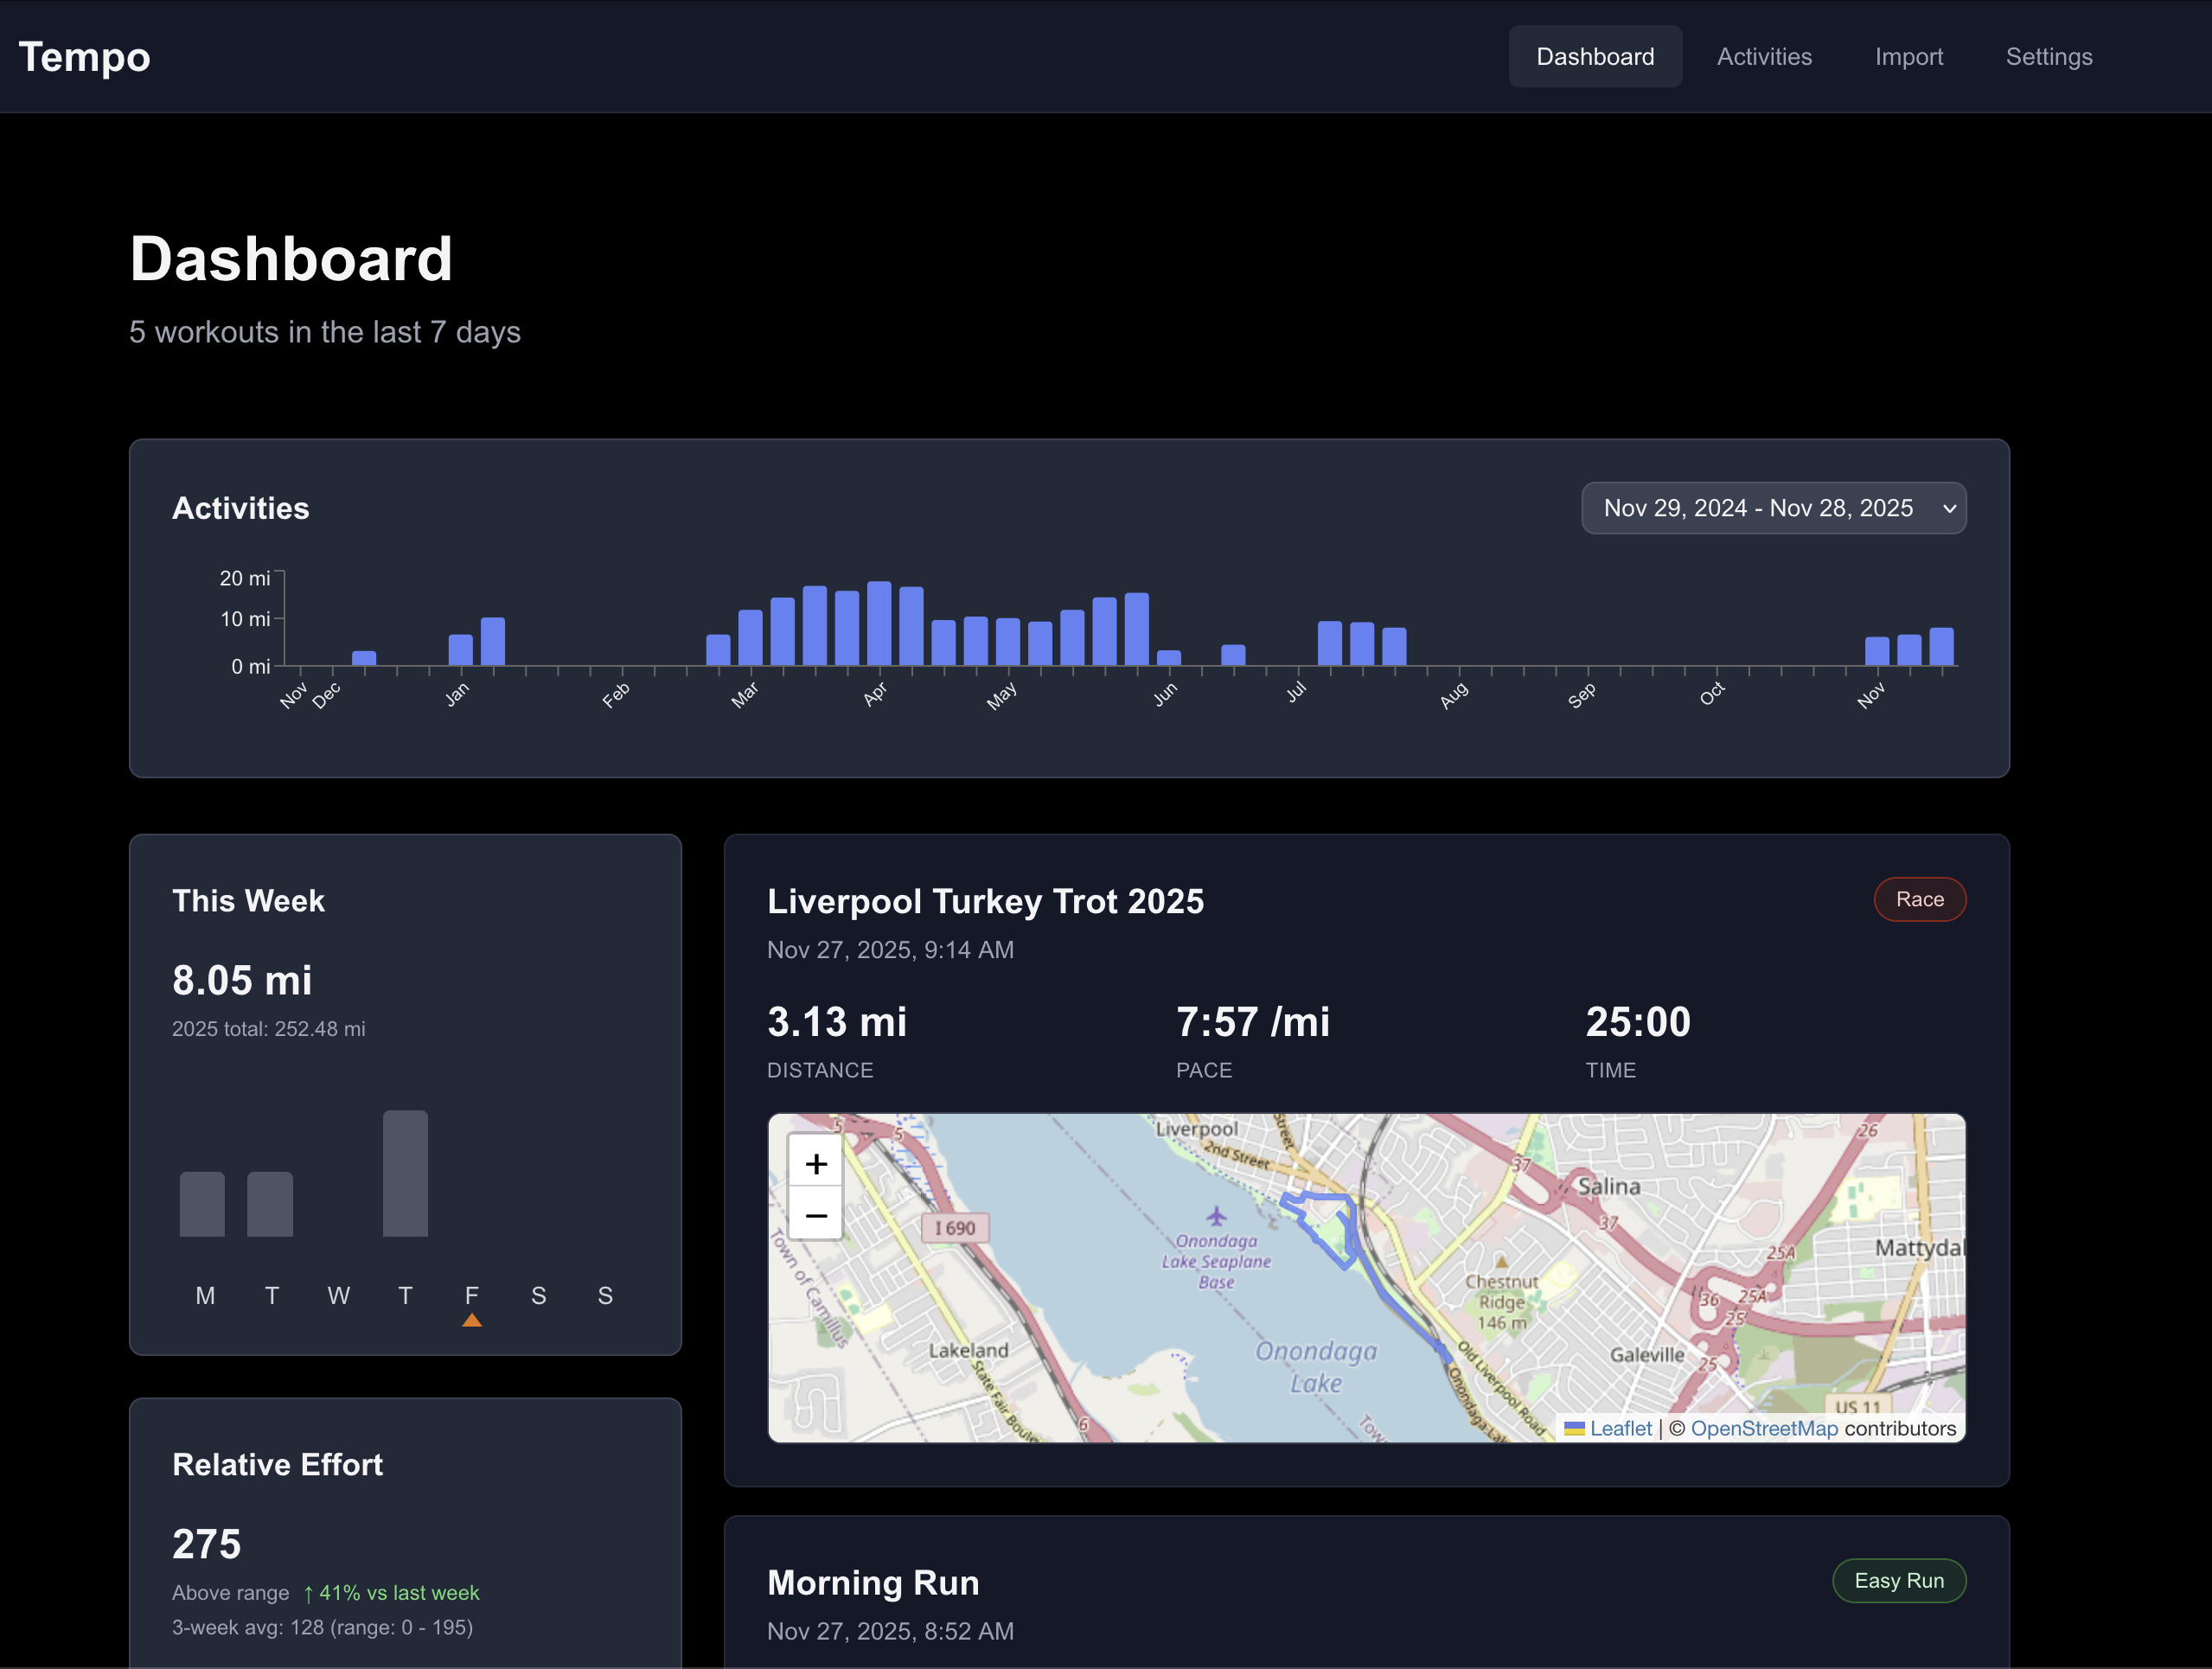Click the I 690 highway shield on map
The width and height of the screenshot is (2212, 1669).
(954, 1228)
